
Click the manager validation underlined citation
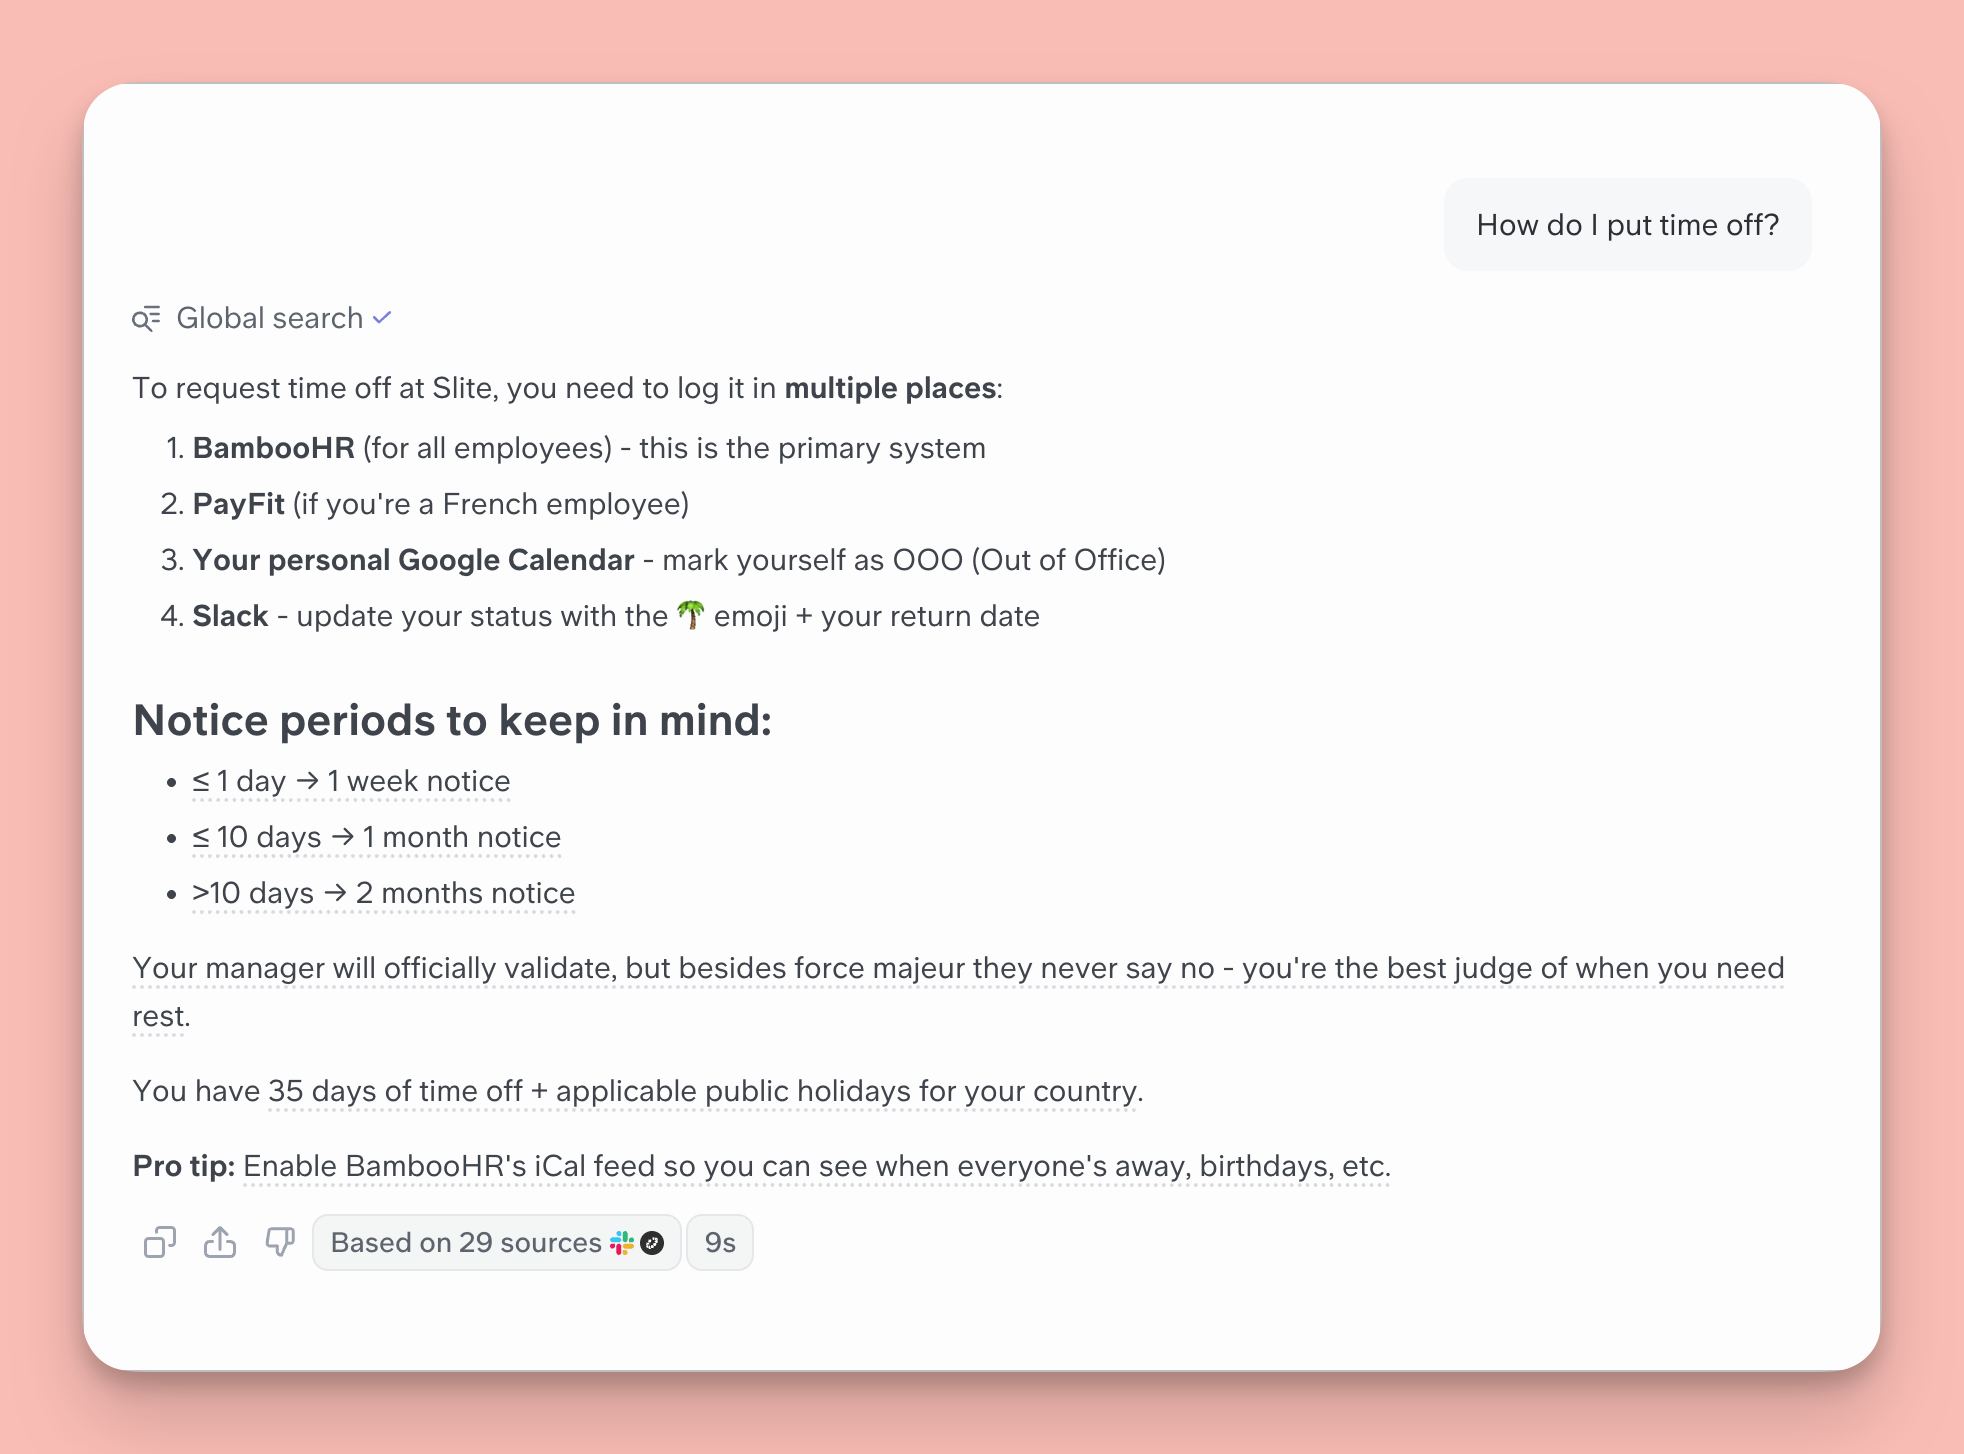(958, 967)
